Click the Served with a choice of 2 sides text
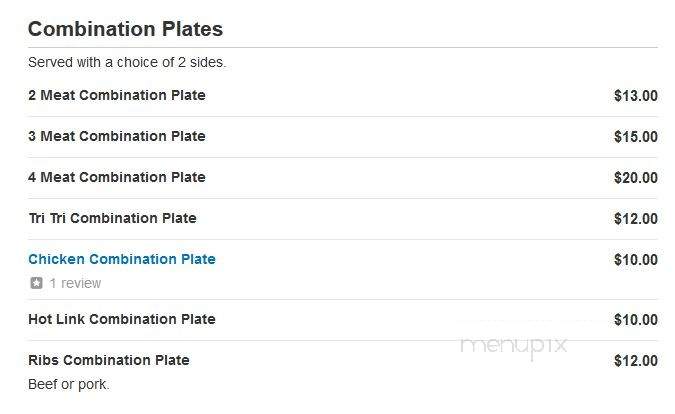675x414 pixels. [x=127, y=62]
